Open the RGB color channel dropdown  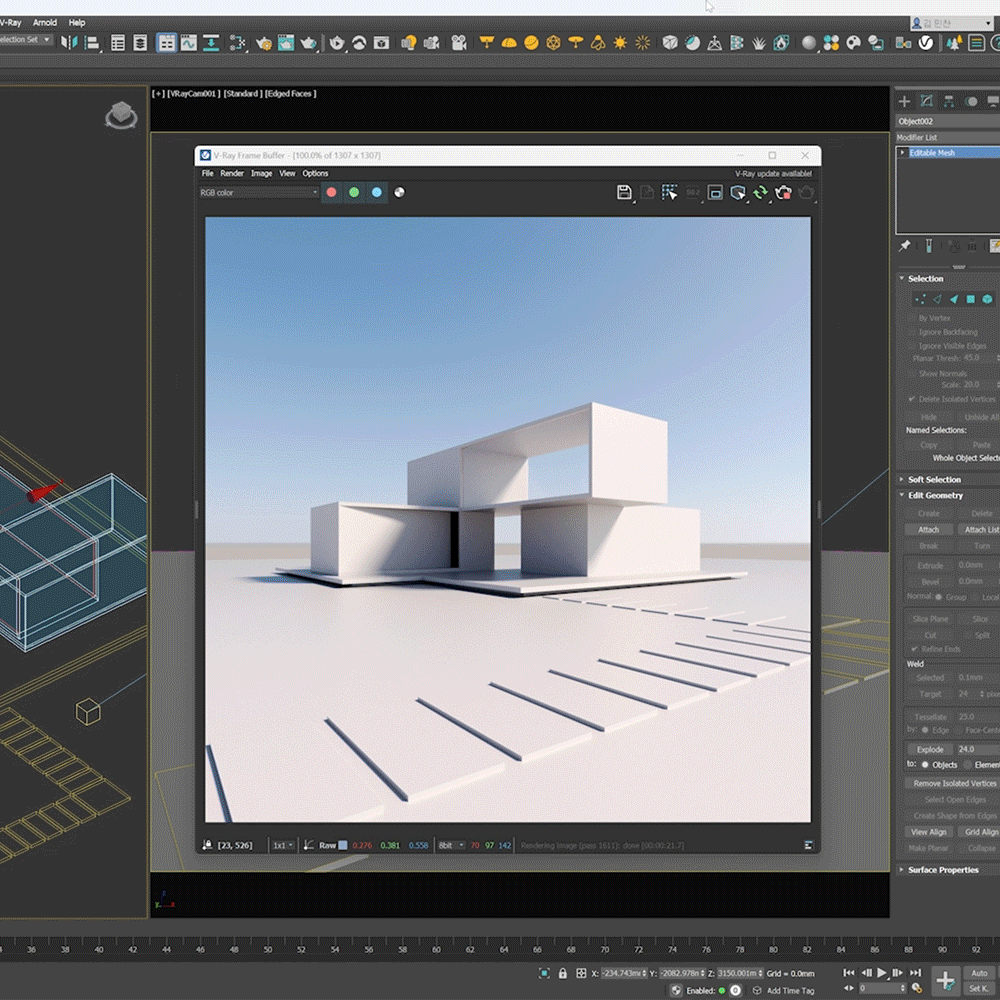[x=259, y=192]
